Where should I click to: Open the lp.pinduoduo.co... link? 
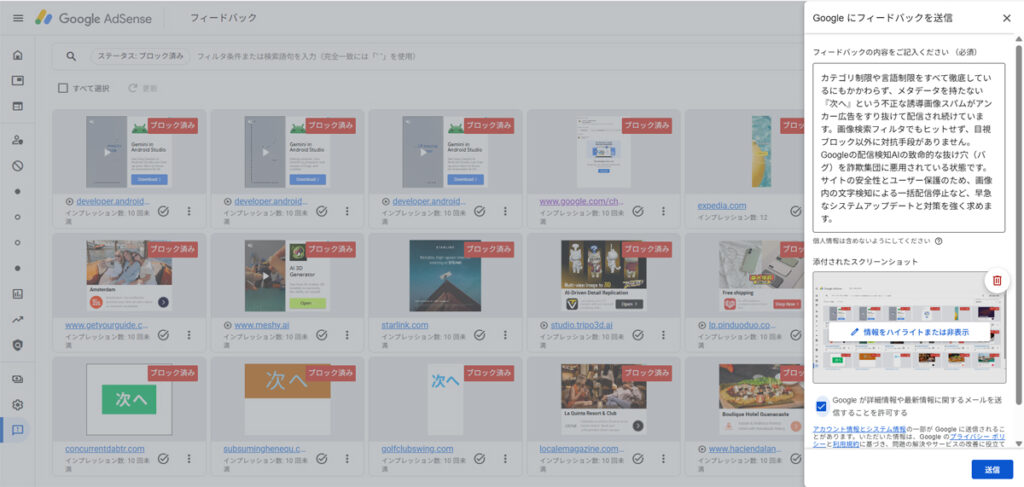[741, 324]
